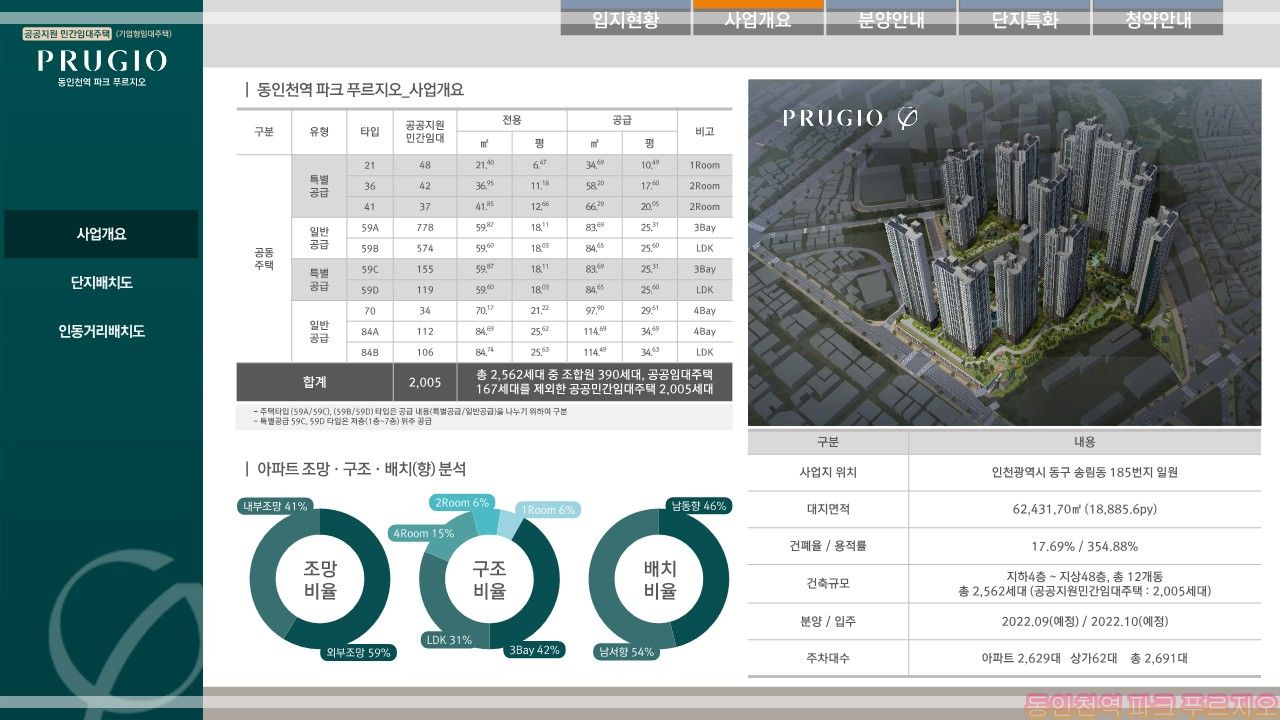The width and height of the screenshot is (1280, 720).
Task: Click the 2,005 total units cell
Action: (x=425, y=382)
